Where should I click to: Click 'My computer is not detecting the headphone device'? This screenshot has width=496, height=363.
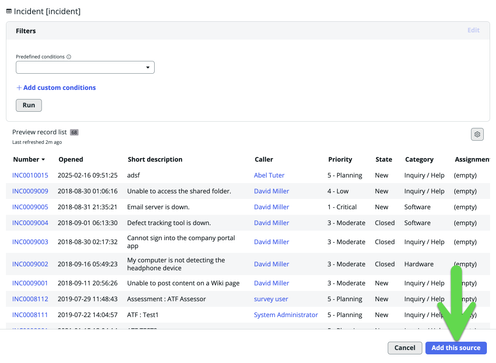(x=176, y=264)
